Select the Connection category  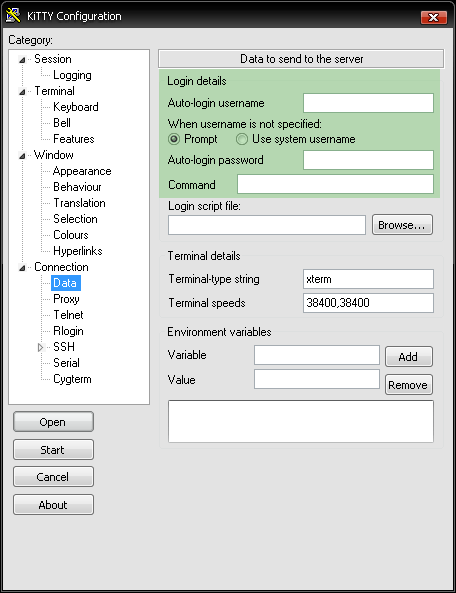[x=61, y=267]
